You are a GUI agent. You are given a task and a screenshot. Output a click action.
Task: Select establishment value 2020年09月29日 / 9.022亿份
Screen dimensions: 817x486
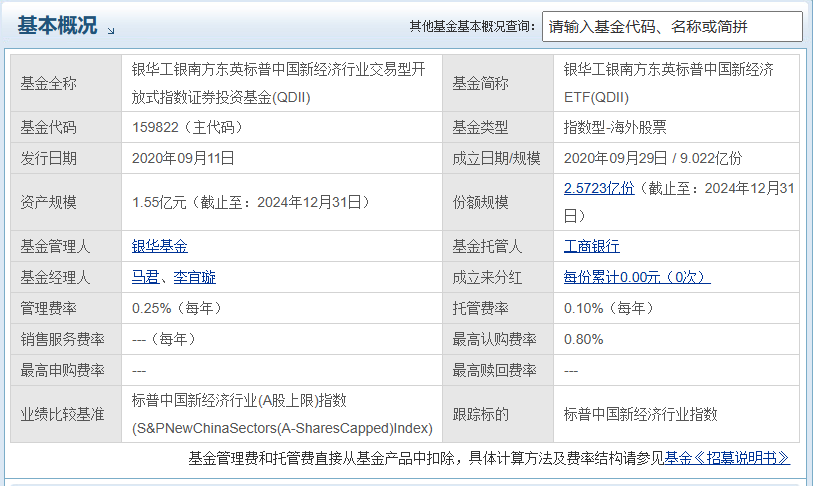[x=653, y=158]
